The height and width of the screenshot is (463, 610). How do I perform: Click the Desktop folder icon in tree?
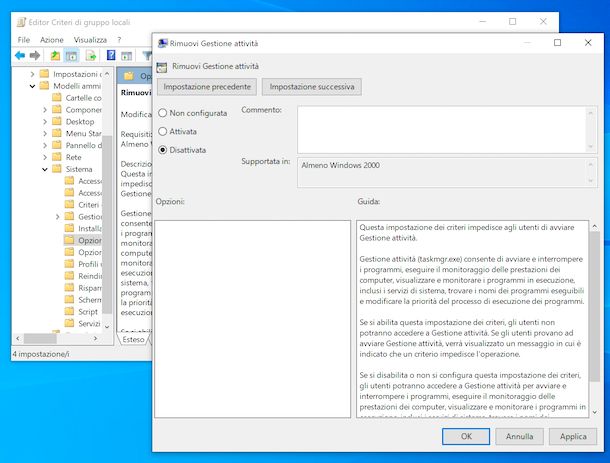point(57,121)
